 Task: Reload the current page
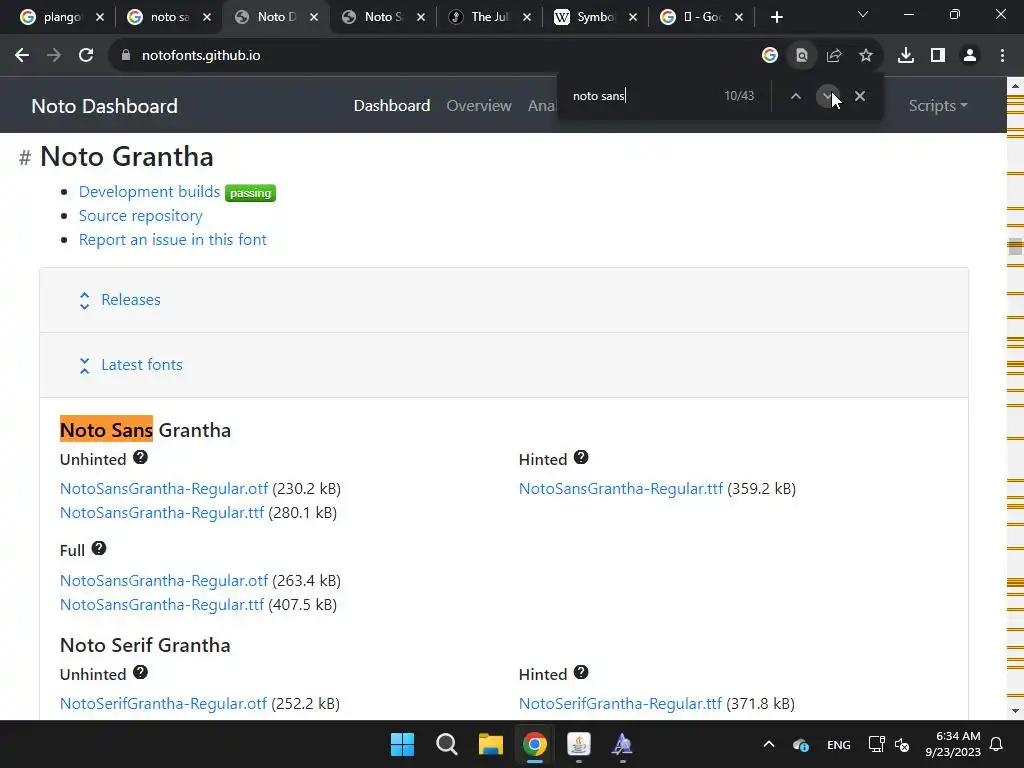(86, 56)
